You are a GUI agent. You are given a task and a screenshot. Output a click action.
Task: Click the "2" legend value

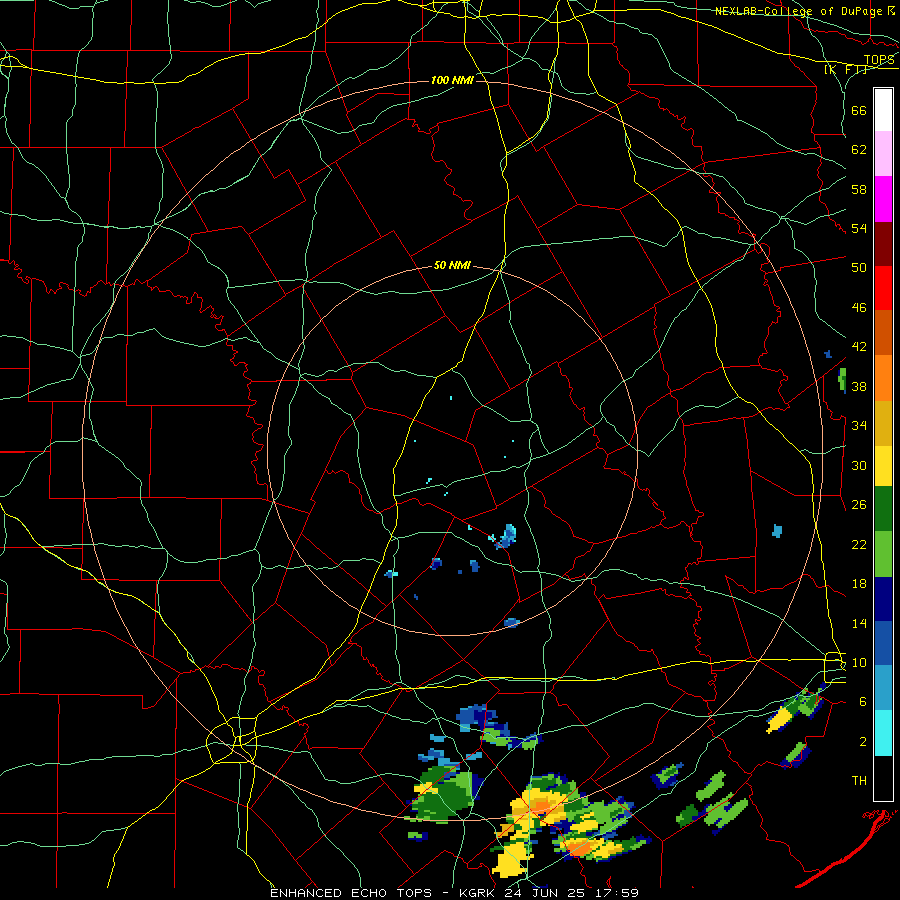click(x=863, y=742)
